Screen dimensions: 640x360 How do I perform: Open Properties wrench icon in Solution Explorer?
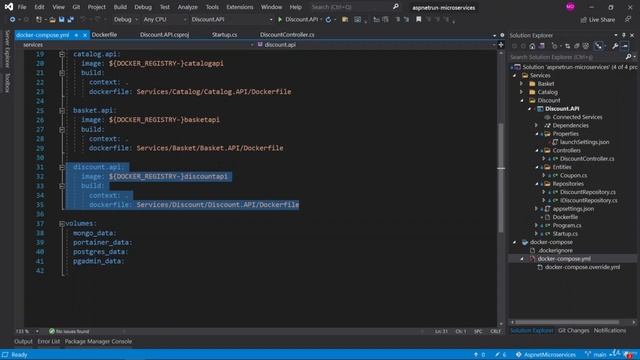tap(615, 46)
